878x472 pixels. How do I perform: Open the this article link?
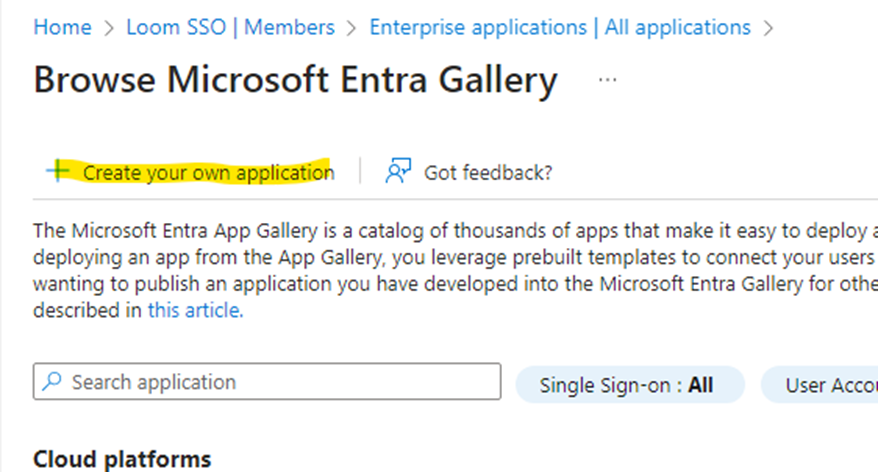pos(195,310)
